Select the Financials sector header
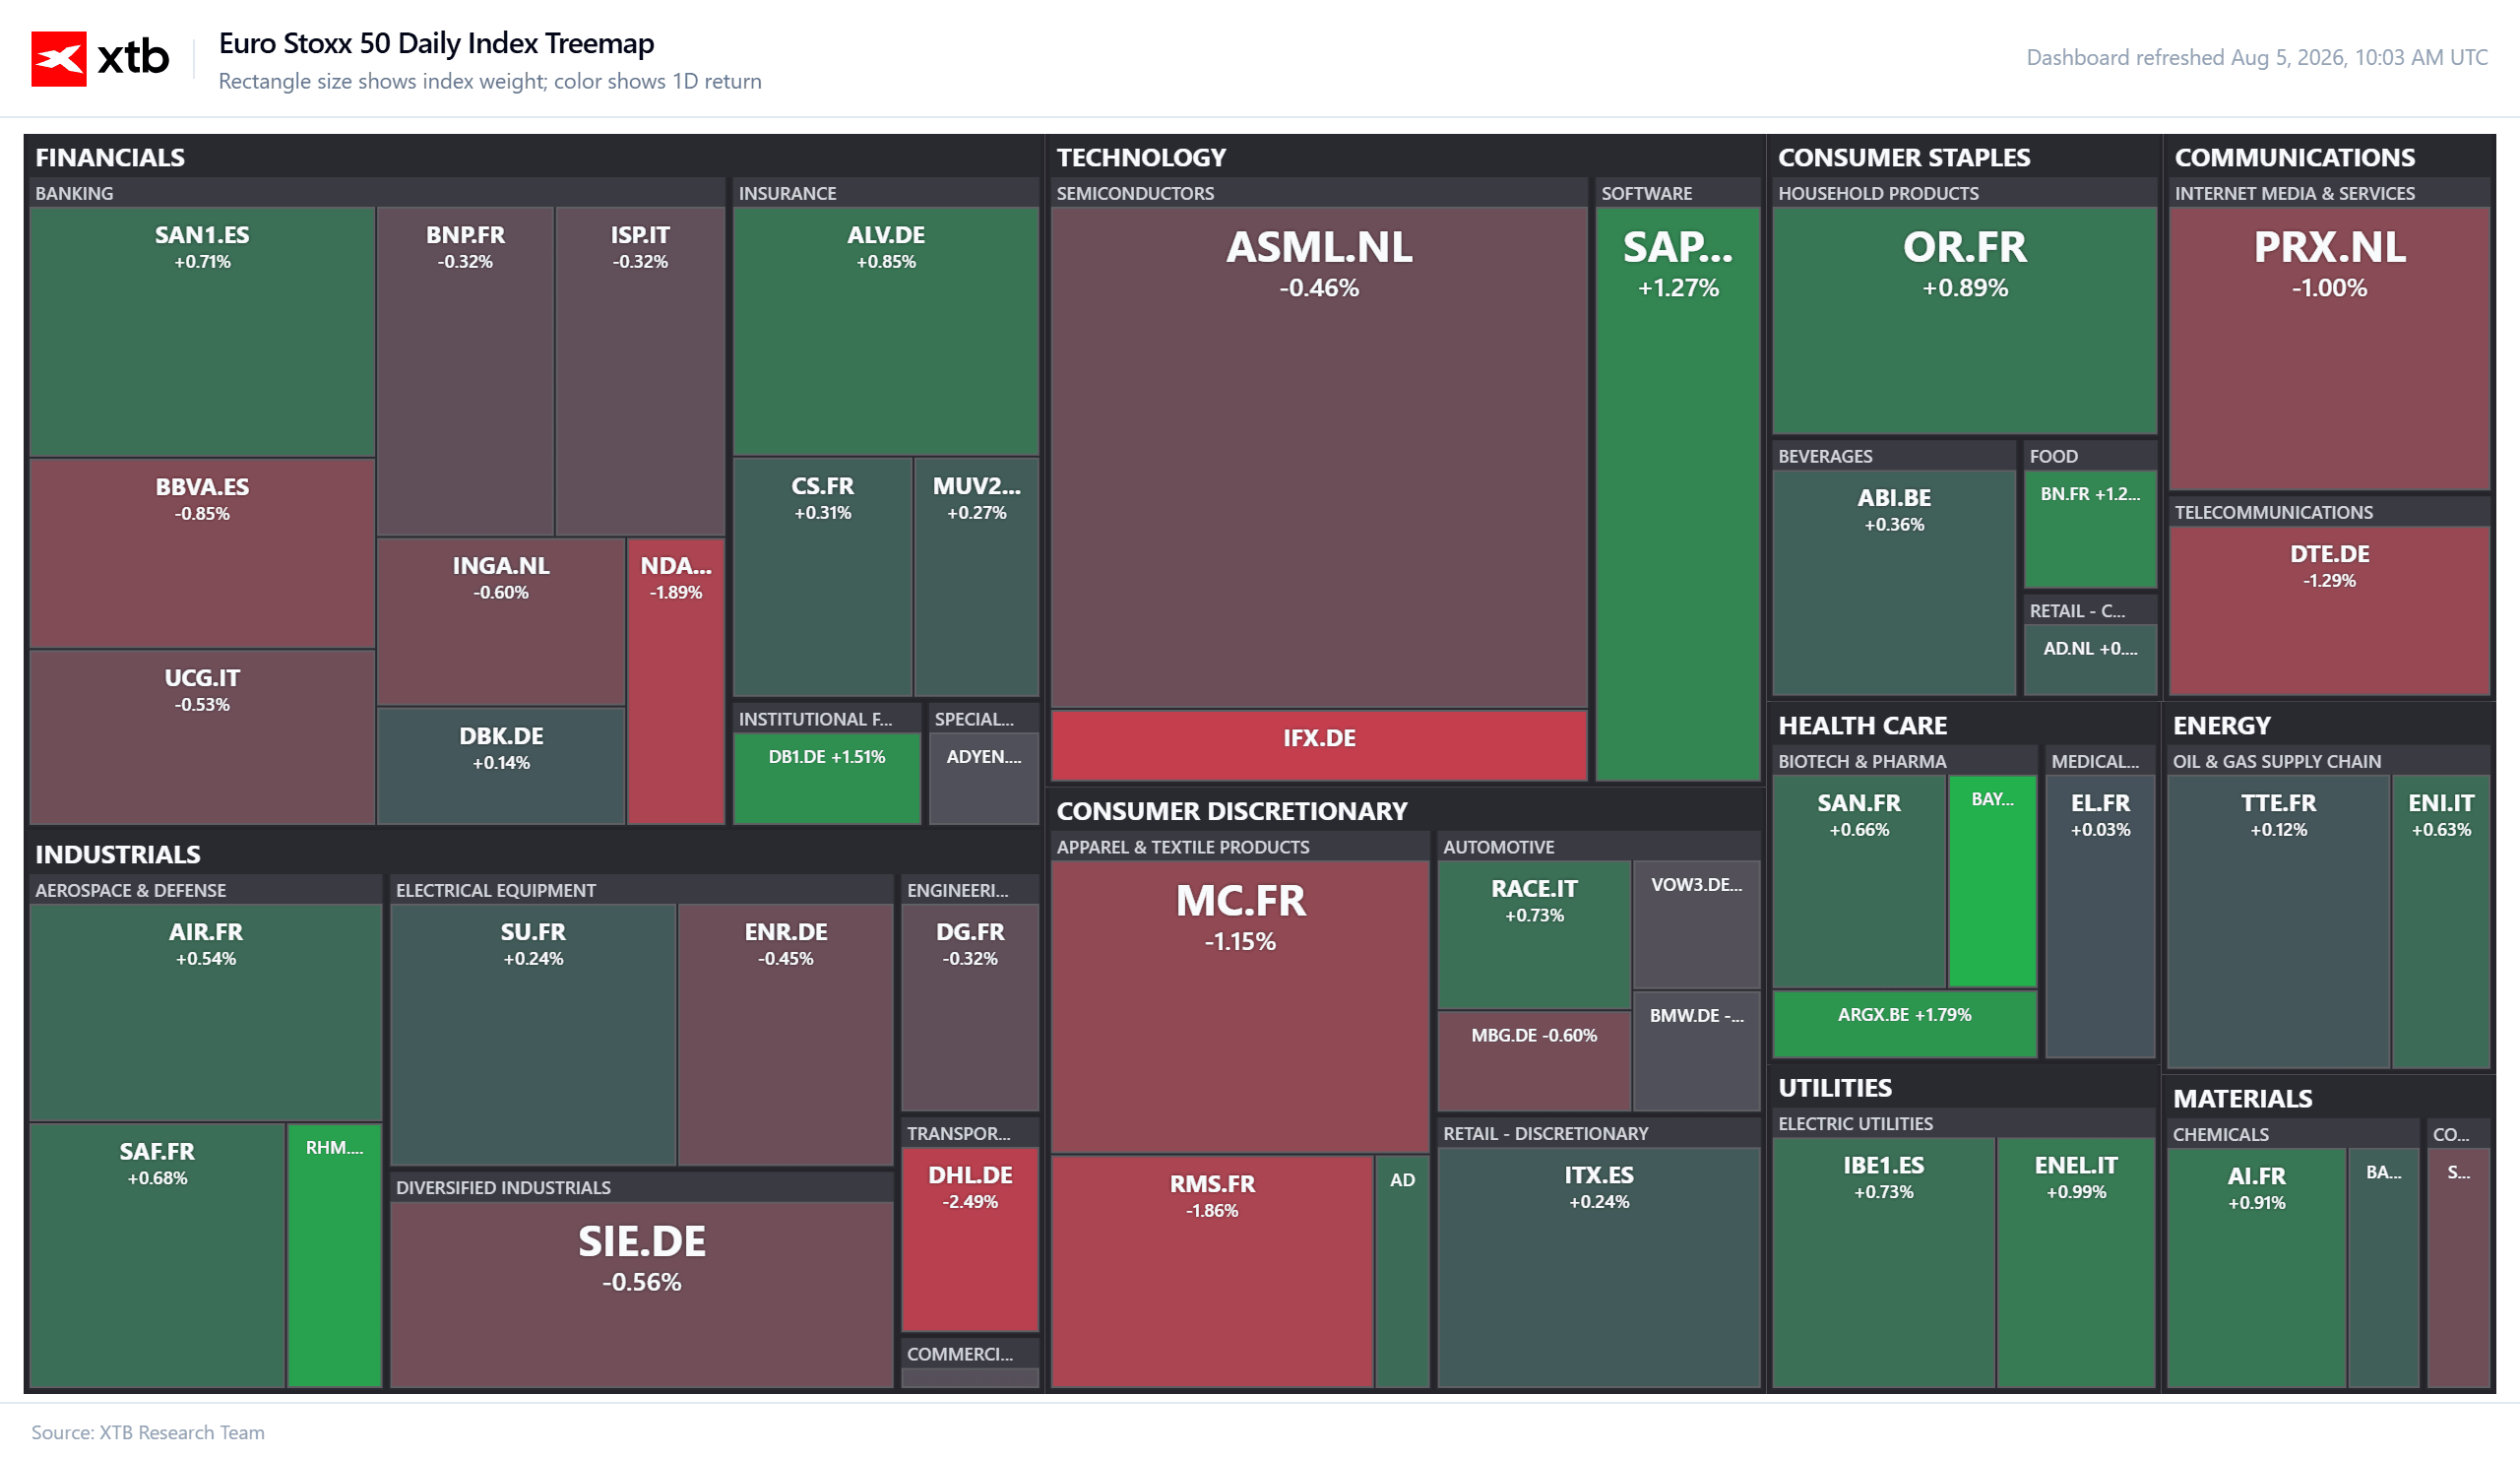The image size is (2520, 1457). coord(110,157)
